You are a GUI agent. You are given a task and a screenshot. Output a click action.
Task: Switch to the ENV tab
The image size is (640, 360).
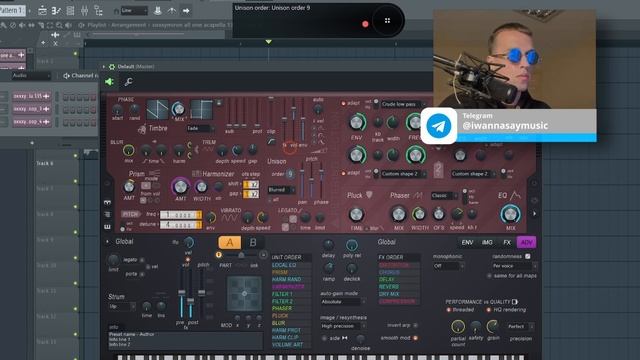click(x=467, y=242)
